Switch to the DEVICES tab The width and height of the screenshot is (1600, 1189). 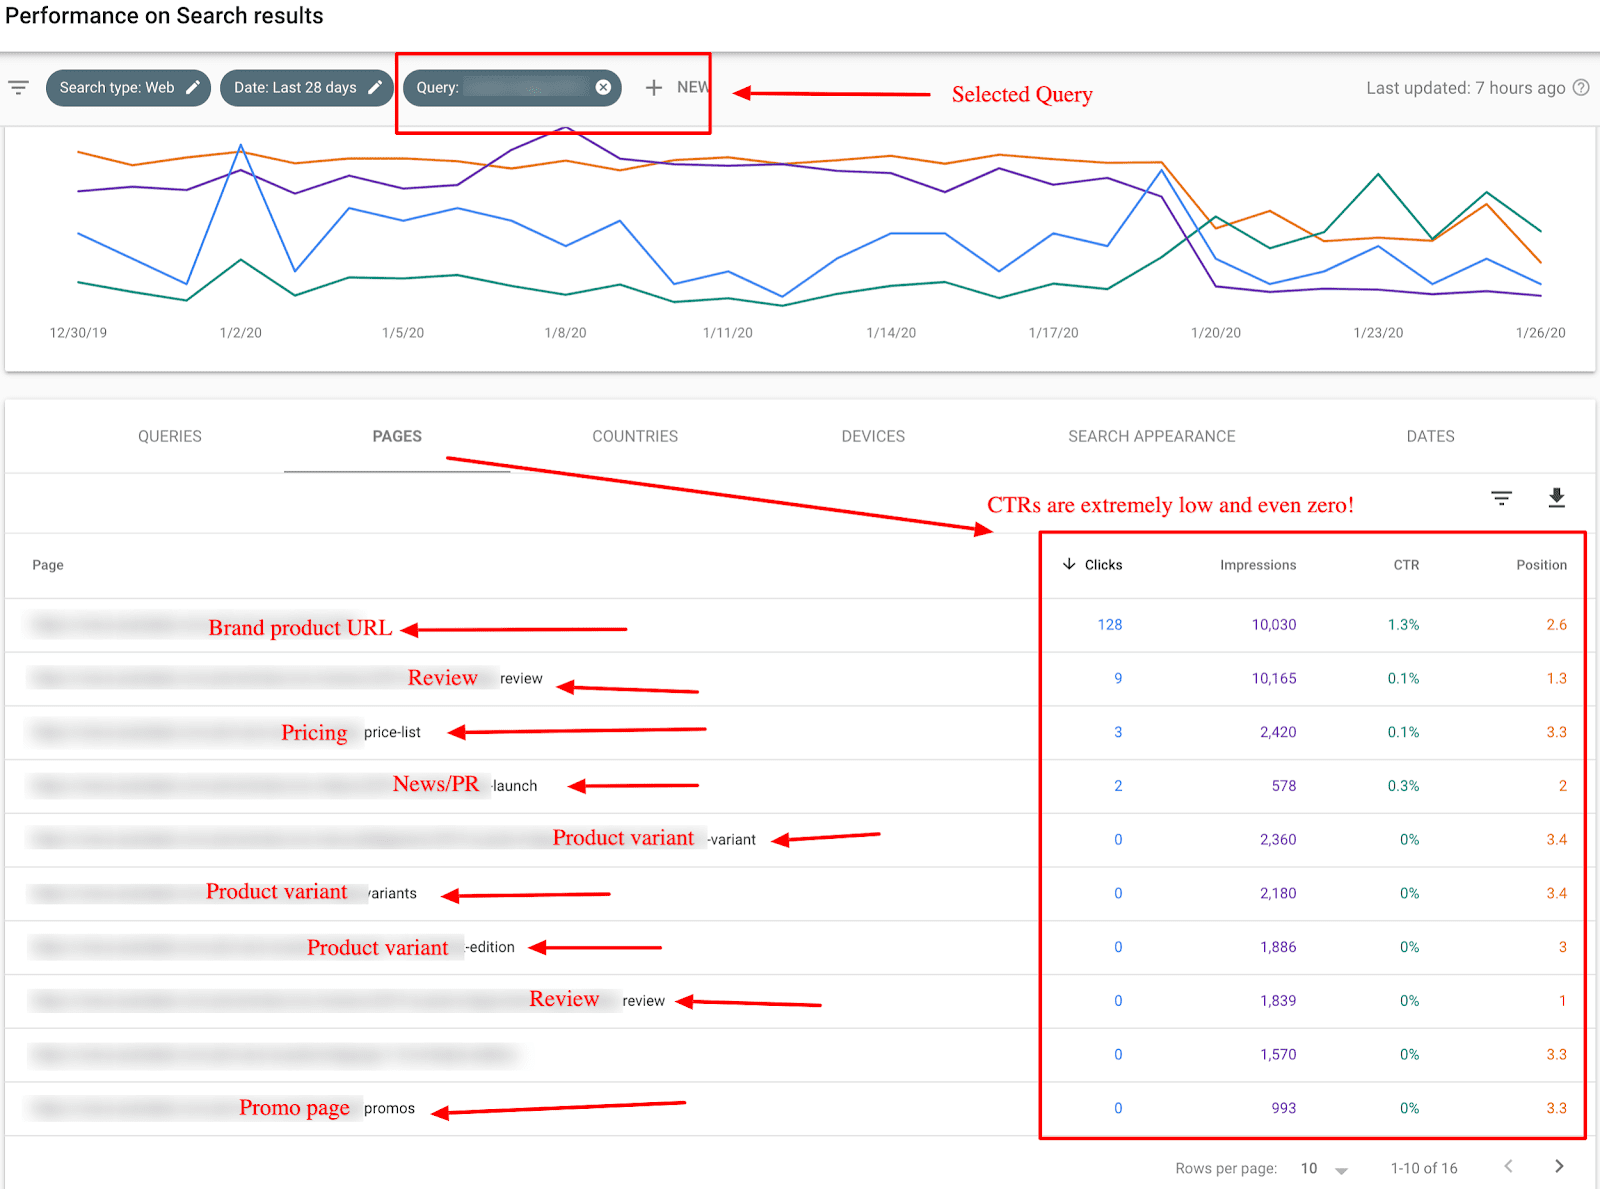(x=872, y=436)
